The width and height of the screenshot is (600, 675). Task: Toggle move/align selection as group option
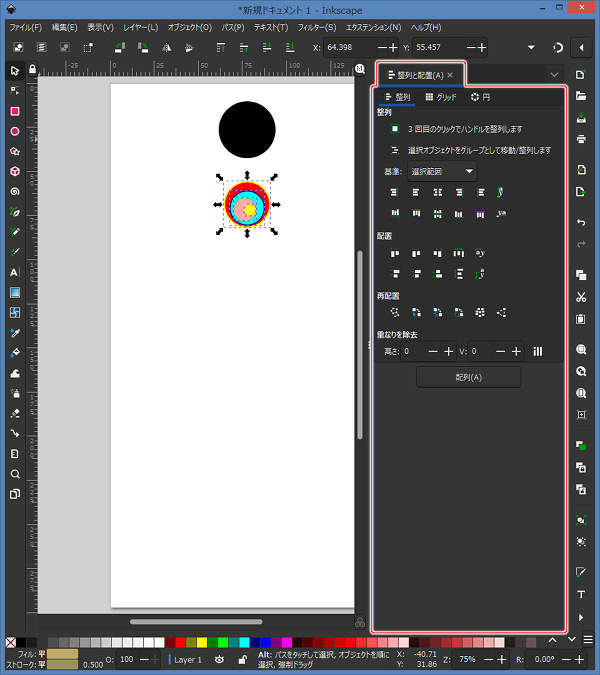[395, 150]
